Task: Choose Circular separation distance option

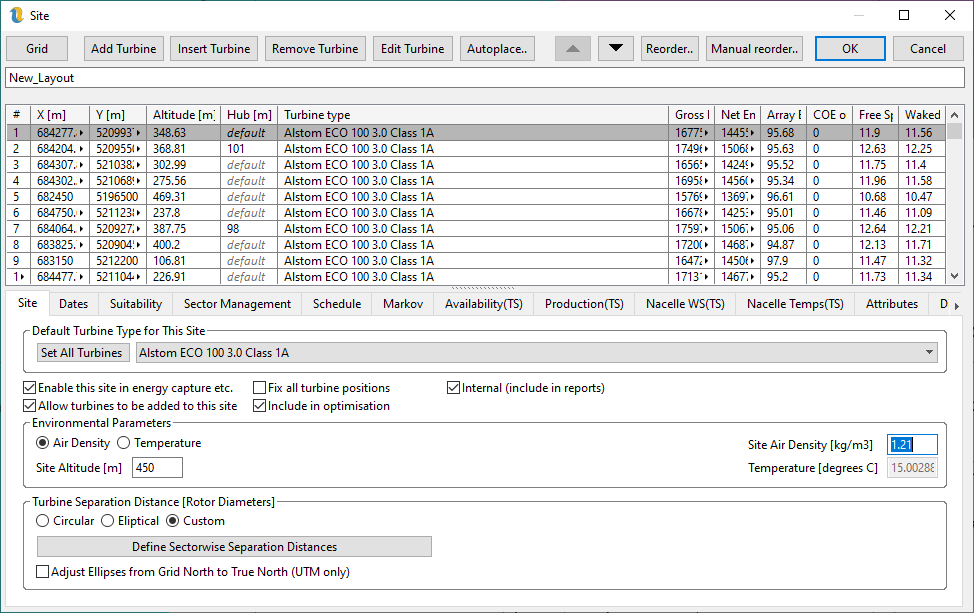Action: point(43,521)
